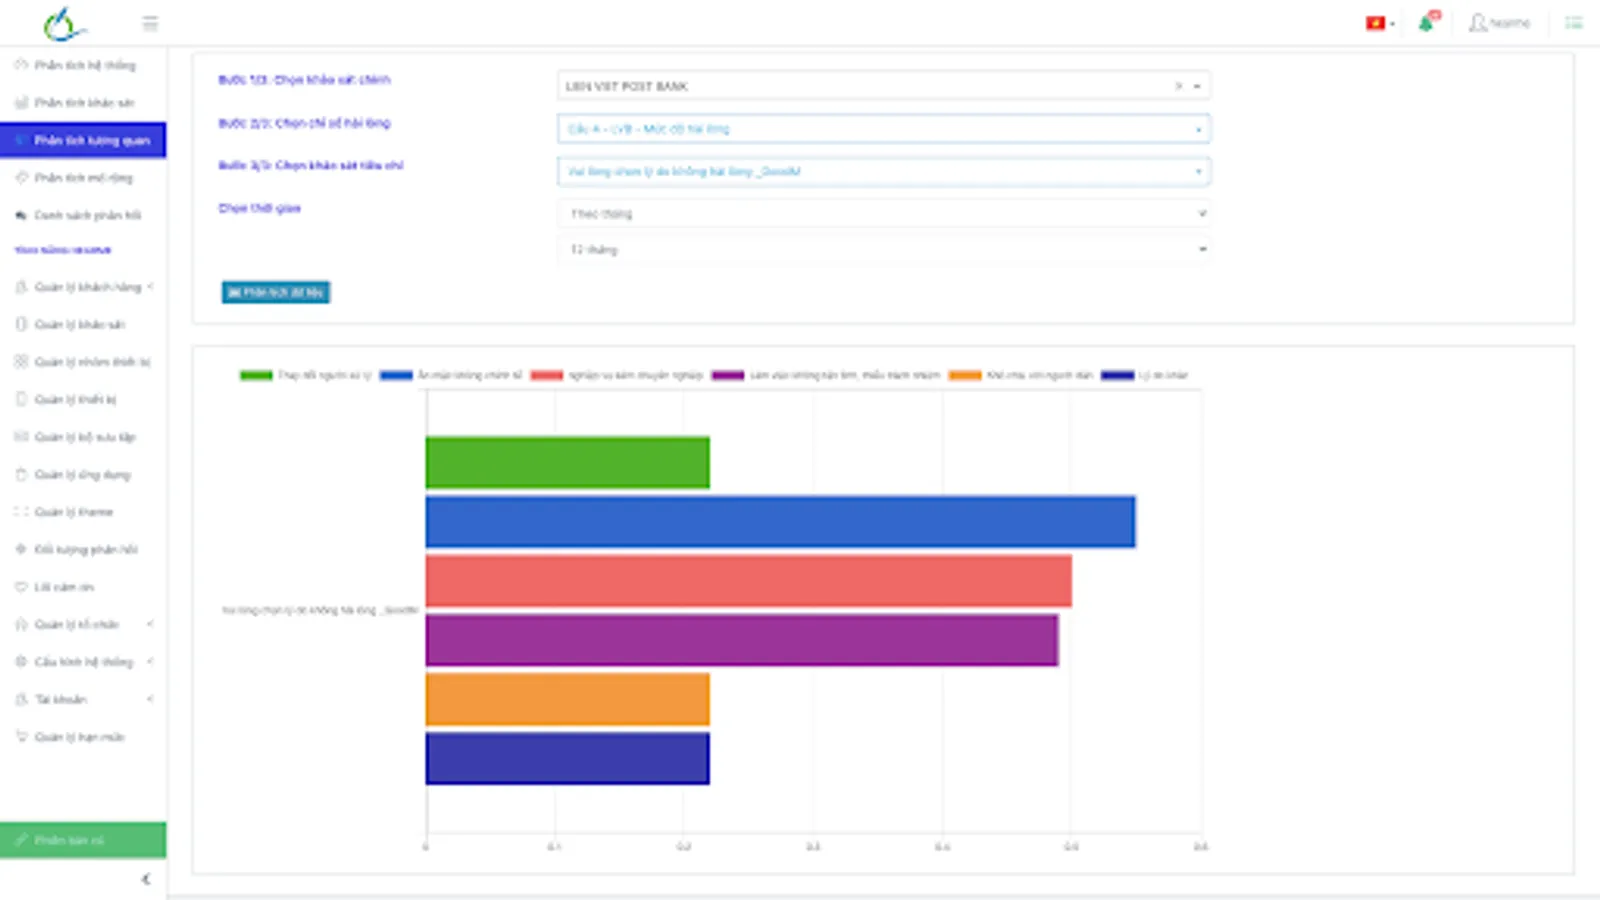
Task: Clear the LIEN VIET POST BANK selection
Action: coord(1178,86)
